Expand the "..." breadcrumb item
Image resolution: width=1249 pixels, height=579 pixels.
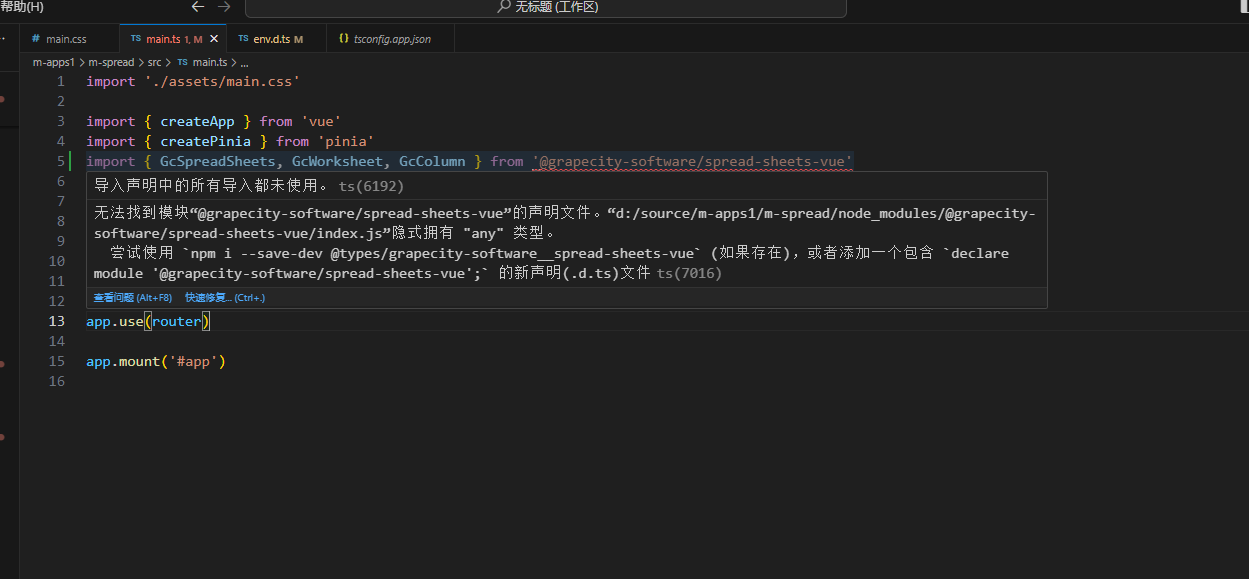(245, 61)
